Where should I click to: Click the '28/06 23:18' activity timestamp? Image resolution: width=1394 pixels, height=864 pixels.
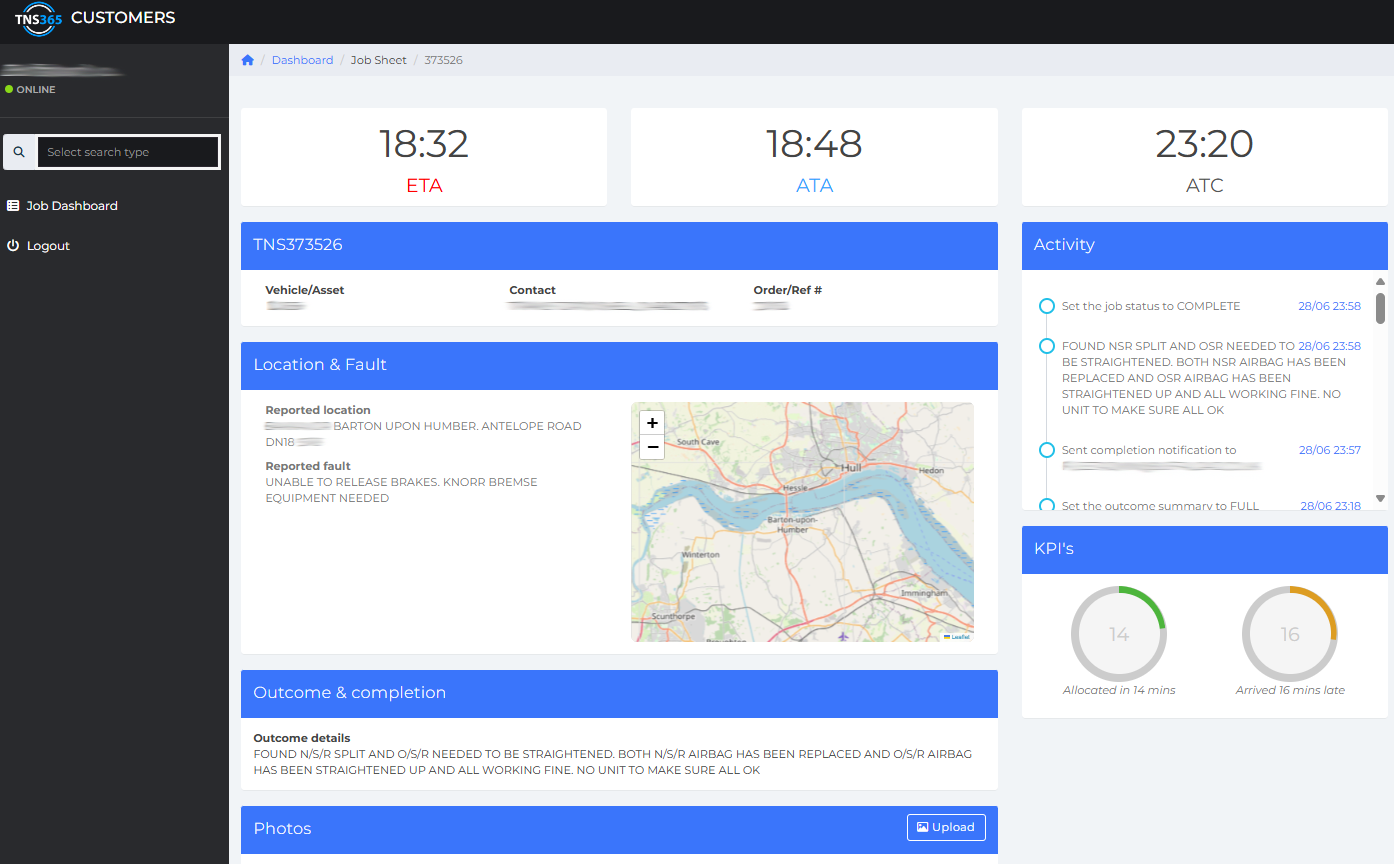(1330, 506)
